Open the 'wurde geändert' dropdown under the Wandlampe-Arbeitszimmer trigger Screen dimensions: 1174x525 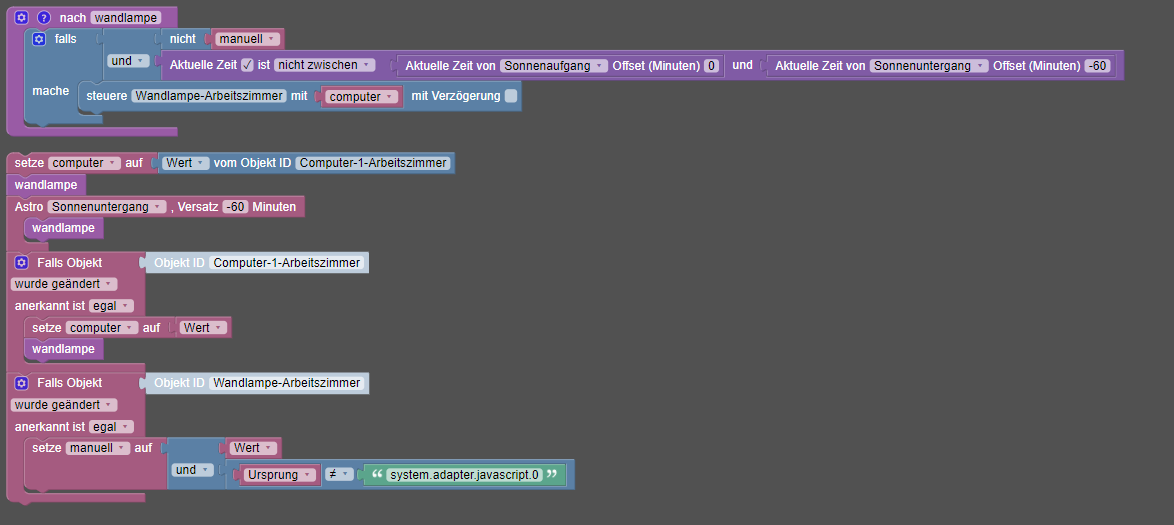click(64, 404)
